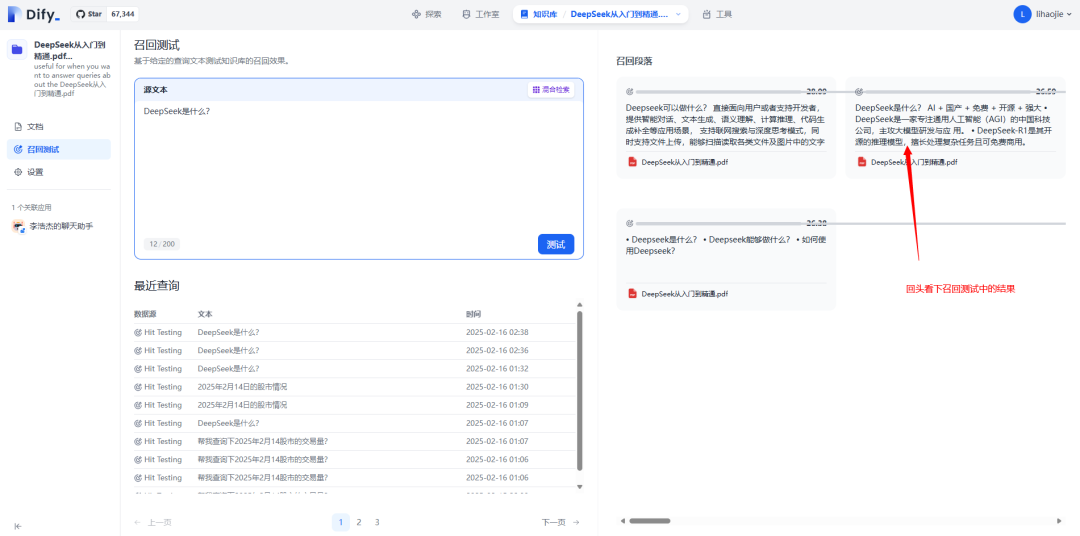The width and height of the screenshot is (1080, 536).
Task: Go to page 1 of recent queries
Action: (340, 522)
